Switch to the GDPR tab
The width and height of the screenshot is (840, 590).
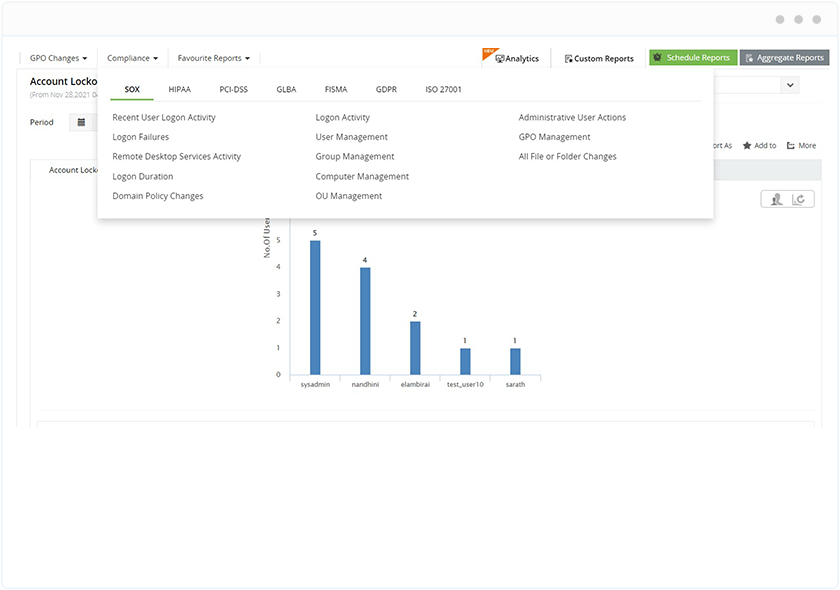[x=386, y=89]
